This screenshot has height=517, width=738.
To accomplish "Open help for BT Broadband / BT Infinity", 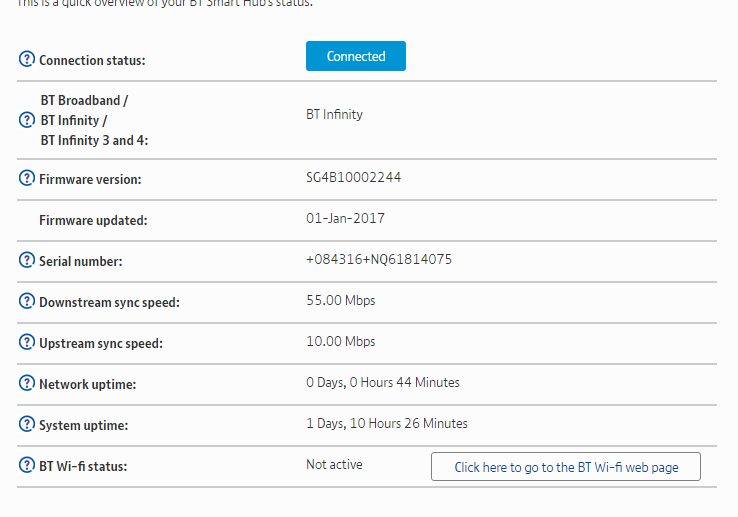I will coord(27,120).
